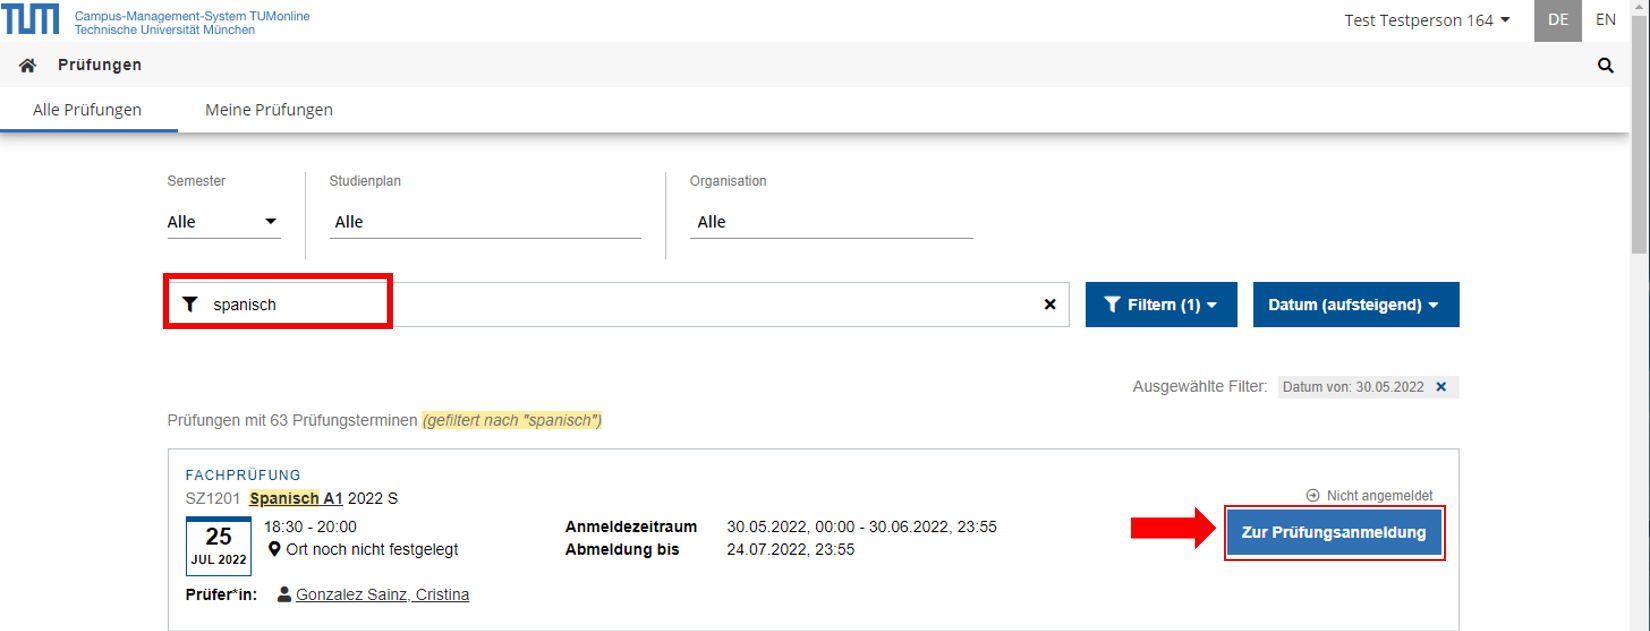Click the 25 JUL 2022 calendar icon
This screenshot has width=1650, height=631.
[x=218, y=546]
